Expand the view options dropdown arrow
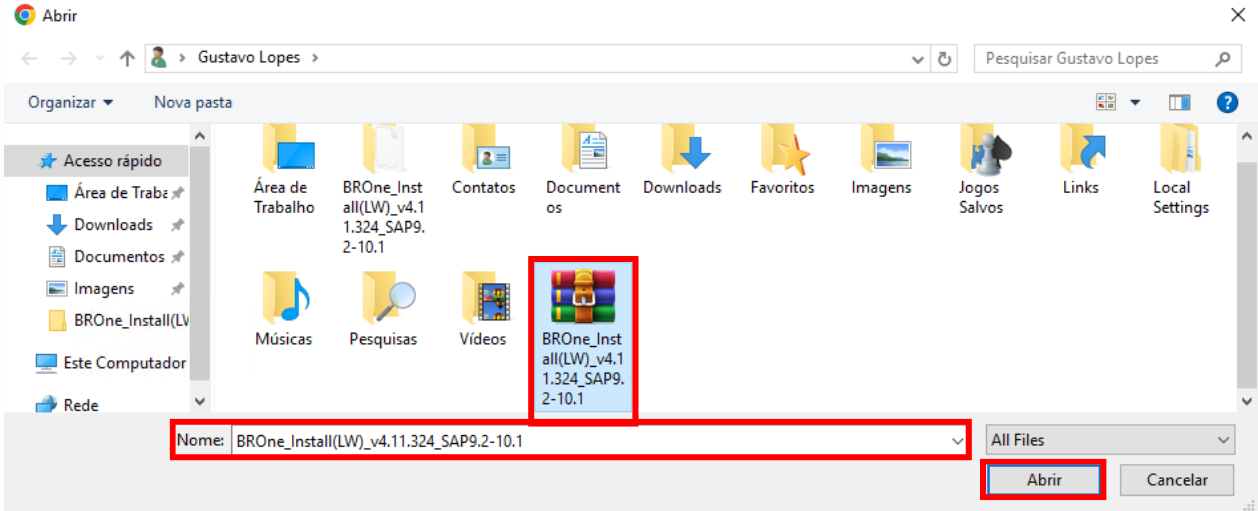Viewport: 1258px width, 511px height. [1135, 102]
